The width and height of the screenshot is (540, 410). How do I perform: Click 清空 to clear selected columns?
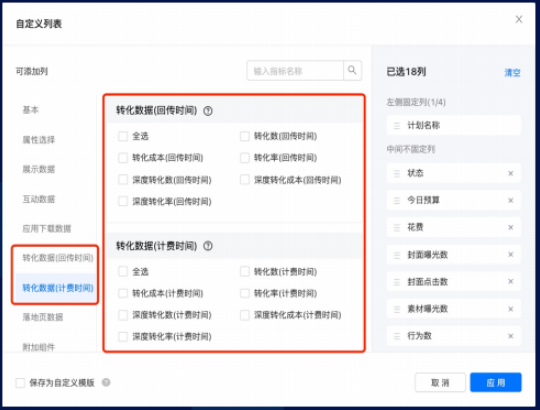tap(512, 73)
